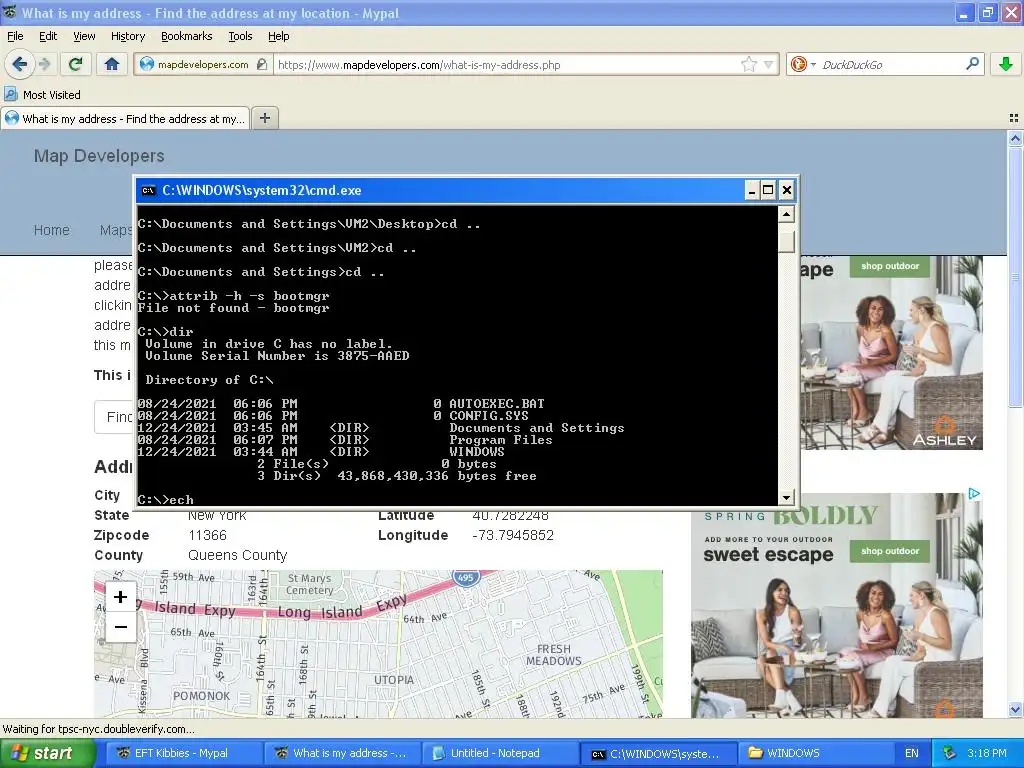The height and width of the screenshot is (768, 1024).
Task: Open the Bookmarks menu
Action: pos(187,36)
